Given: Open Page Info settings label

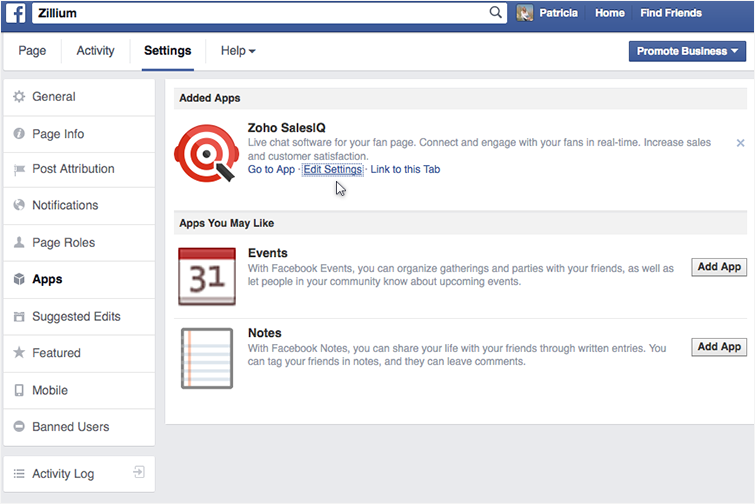Looking at the screenshot, I should coord(58,134).
